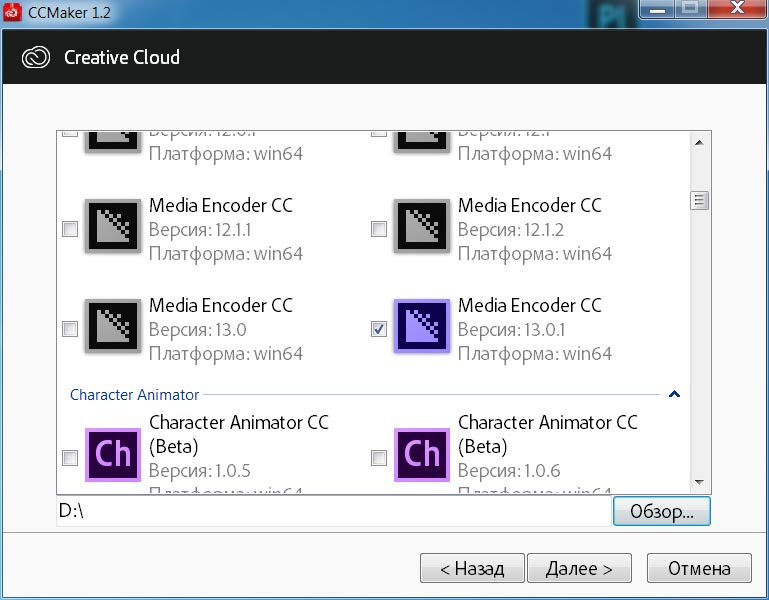Click the scrollbar down arrow

[x=699, y=482]
